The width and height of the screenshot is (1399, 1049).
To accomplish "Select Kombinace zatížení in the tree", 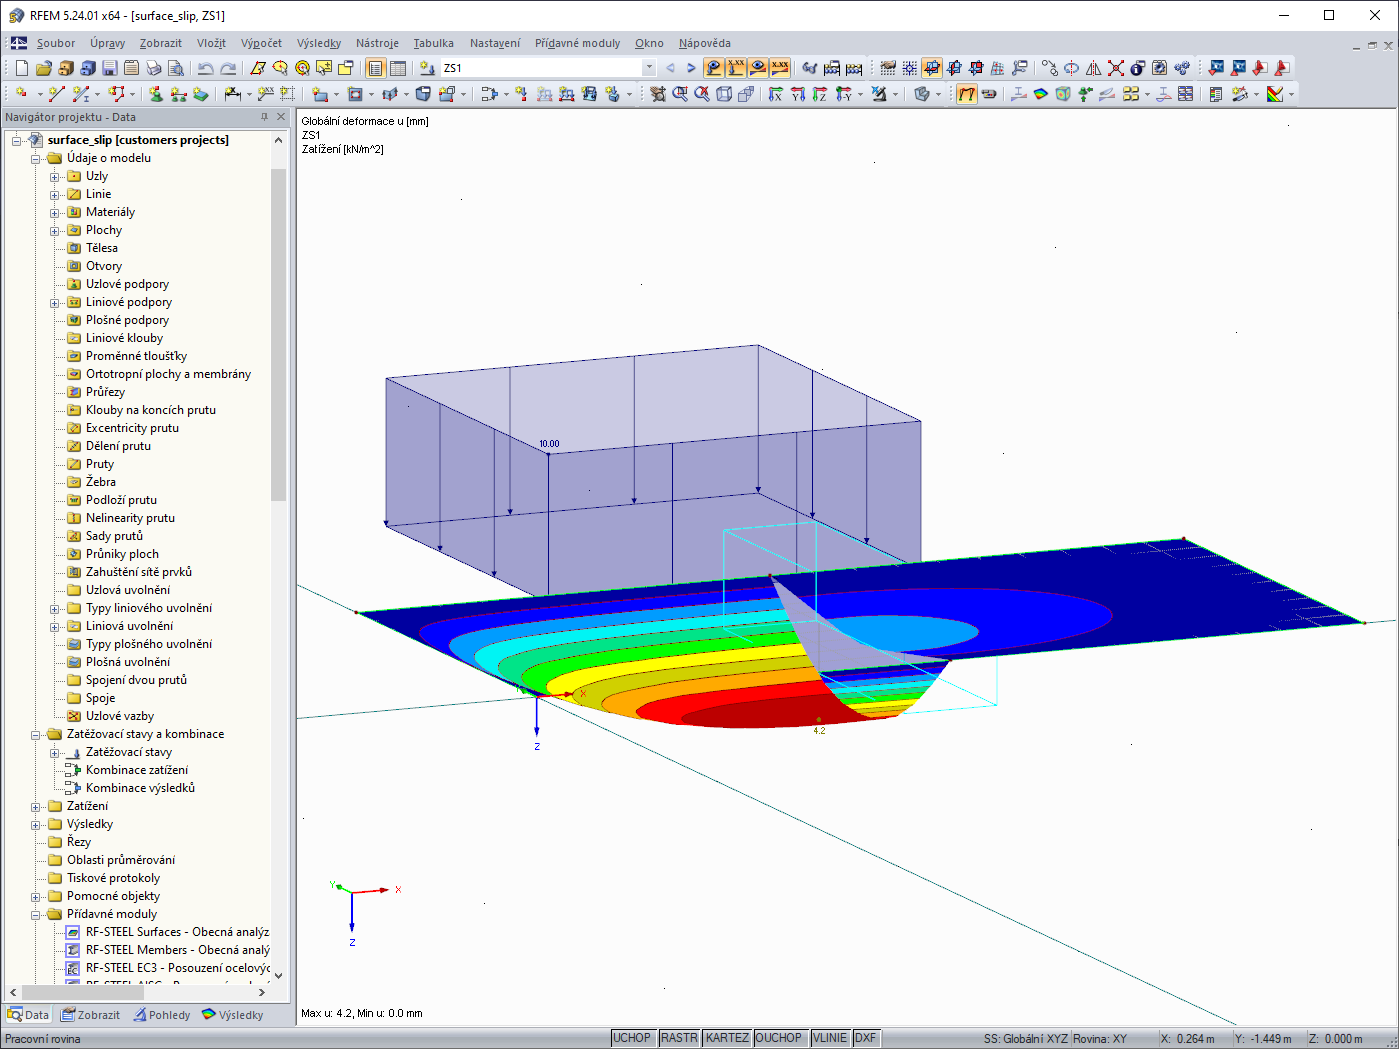I will (137, 770).
